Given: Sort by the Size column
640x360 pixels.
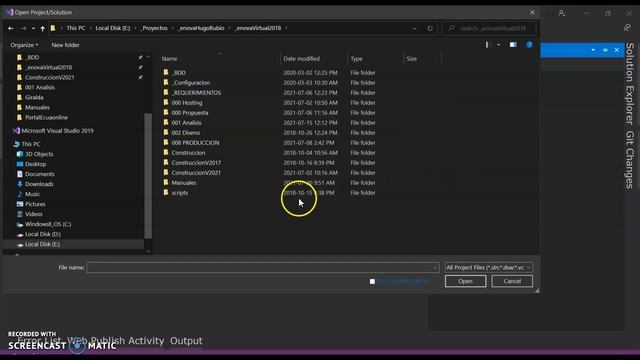Looking at the screenshot, I should (x=412, y=59).
